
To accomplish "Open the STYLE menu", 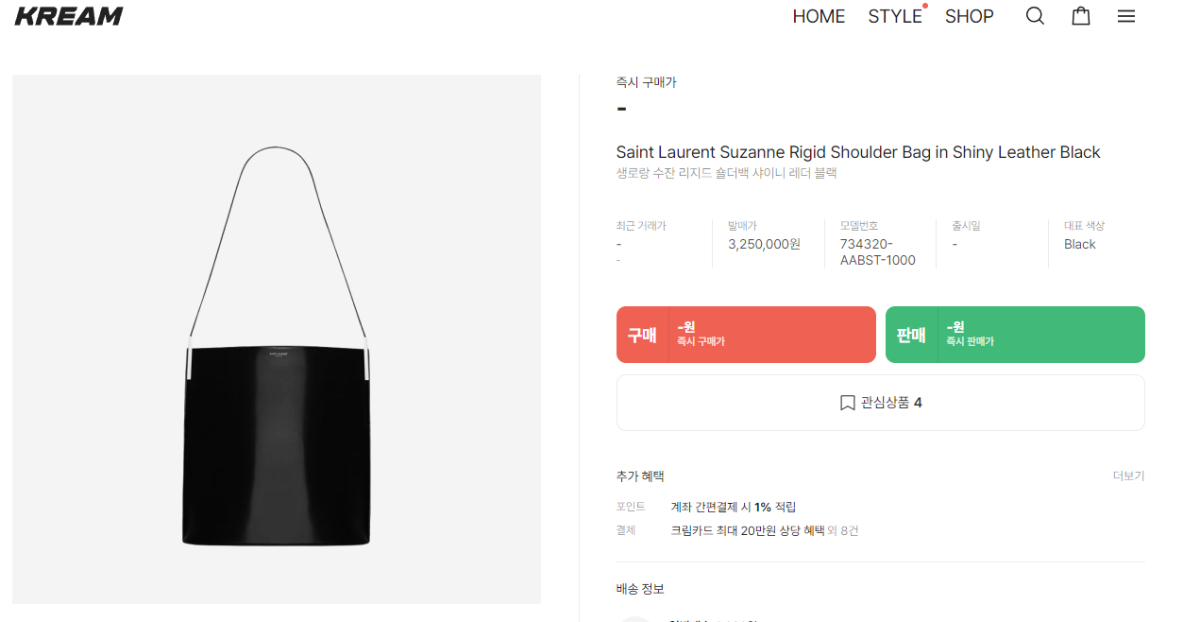I will pyautogui.click(x=894, y=16).
